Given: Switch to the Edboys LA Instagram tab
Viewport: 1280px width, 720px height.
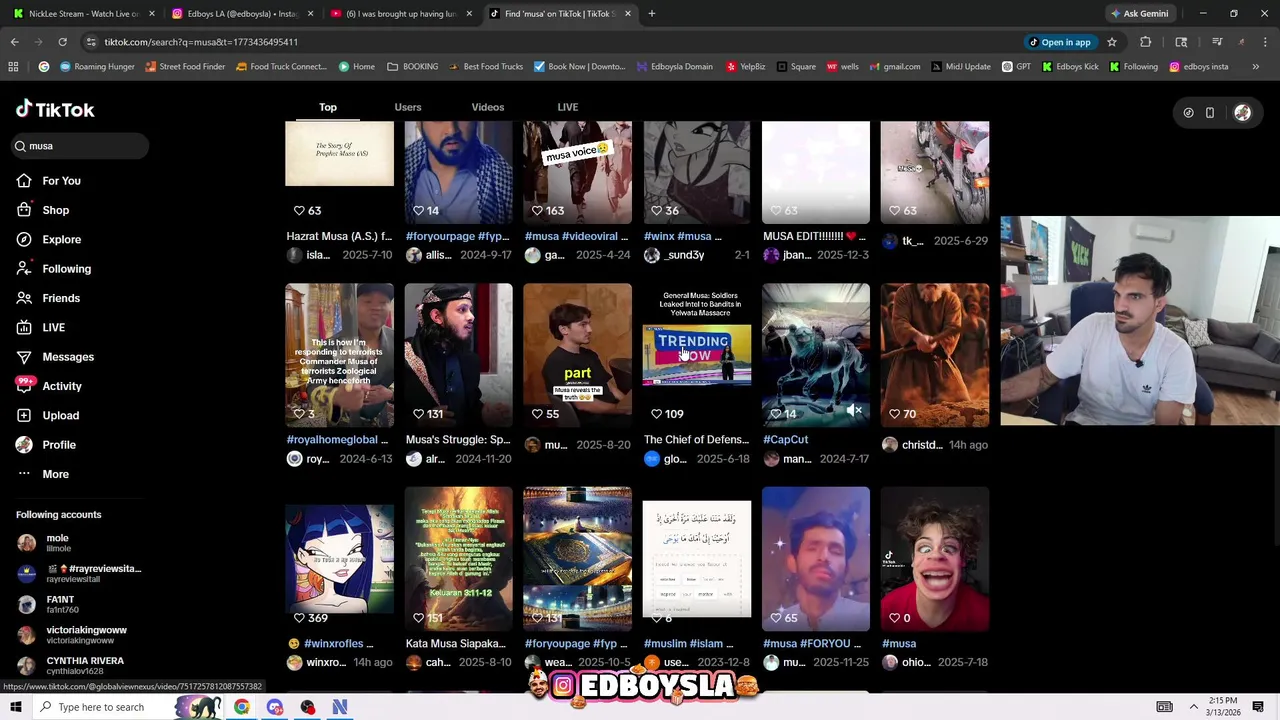Looking at the screenshot, I should coord(243,14).
